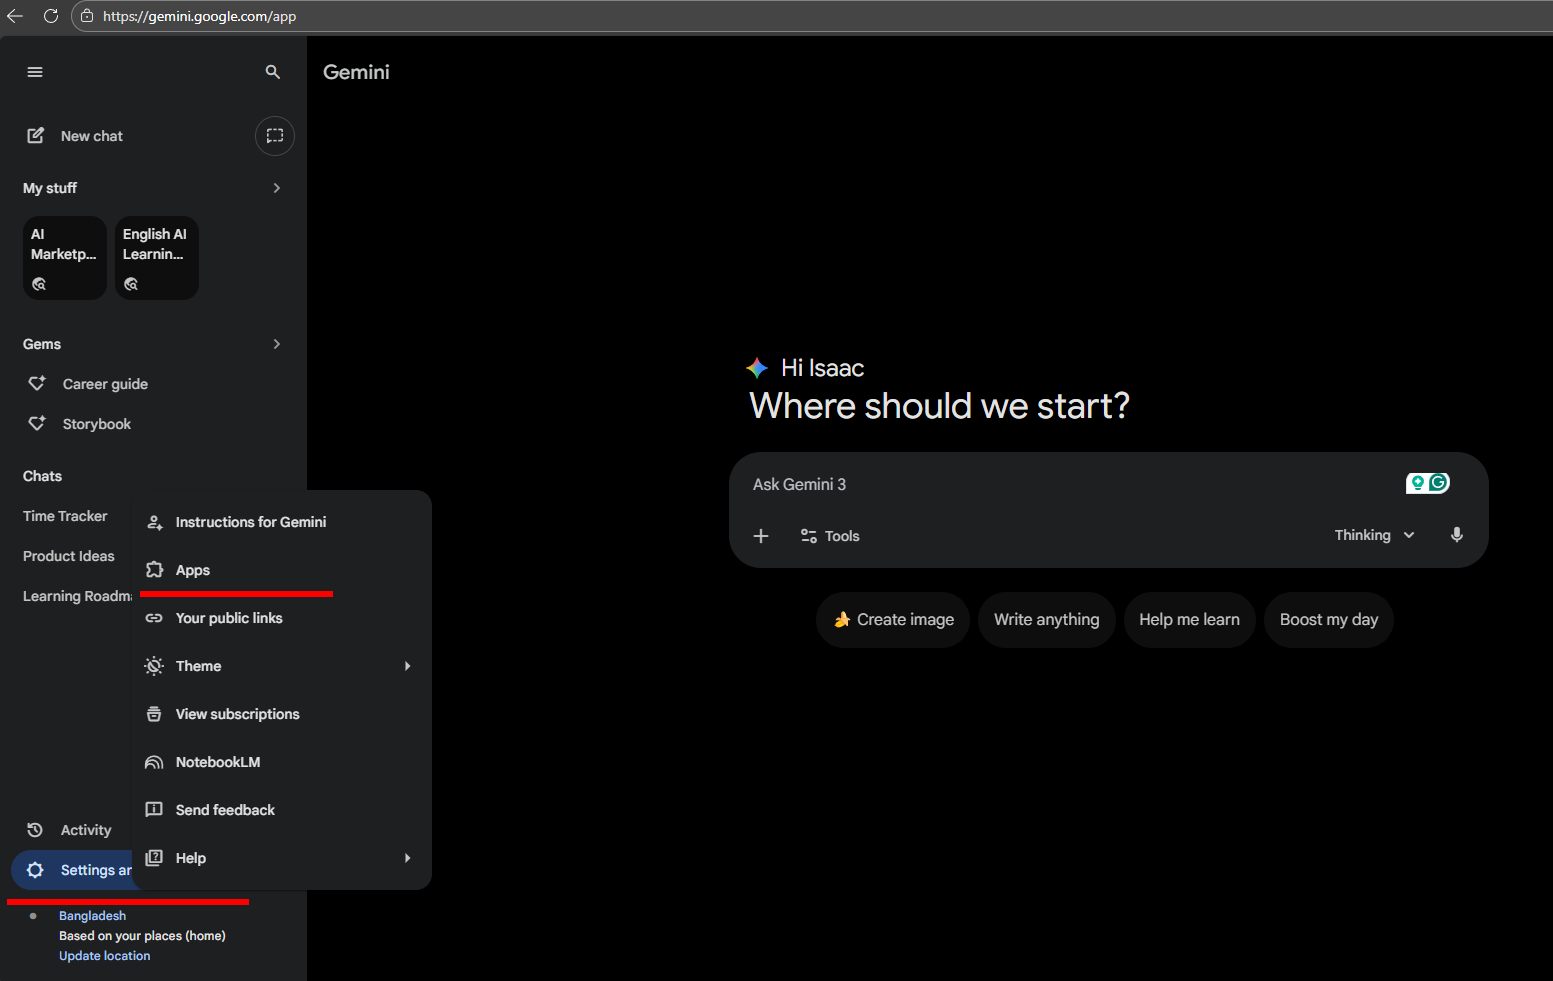Click the Gemini sparkle logo beside Hi Isaac
Image resolution: width=1553 pixels, height=981 pixels.
(x=757, y=368)
